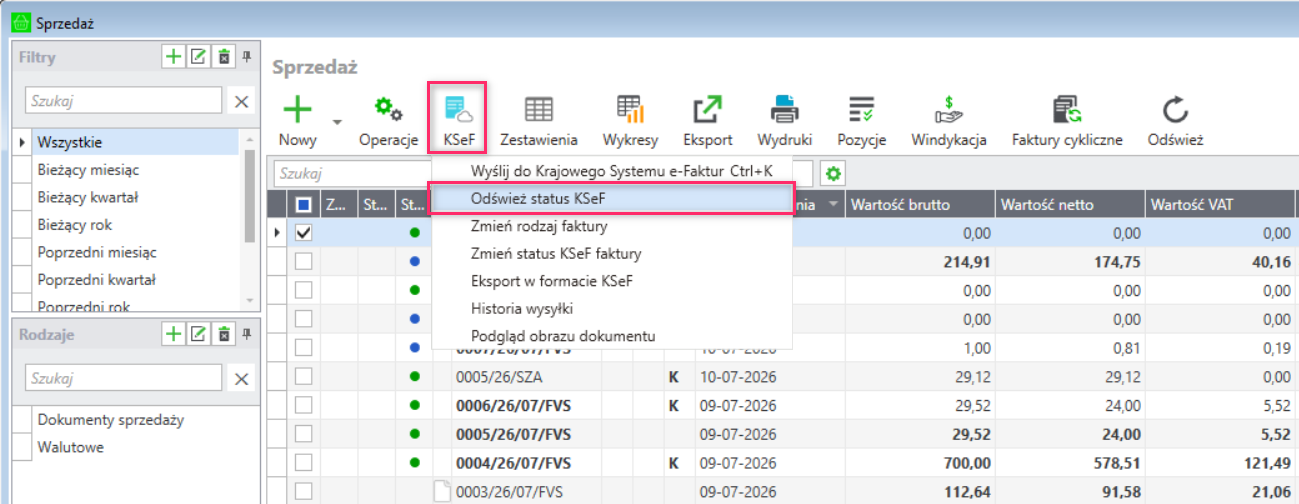Click green status dot in 0005/26/SZA row

pos(414,376)
